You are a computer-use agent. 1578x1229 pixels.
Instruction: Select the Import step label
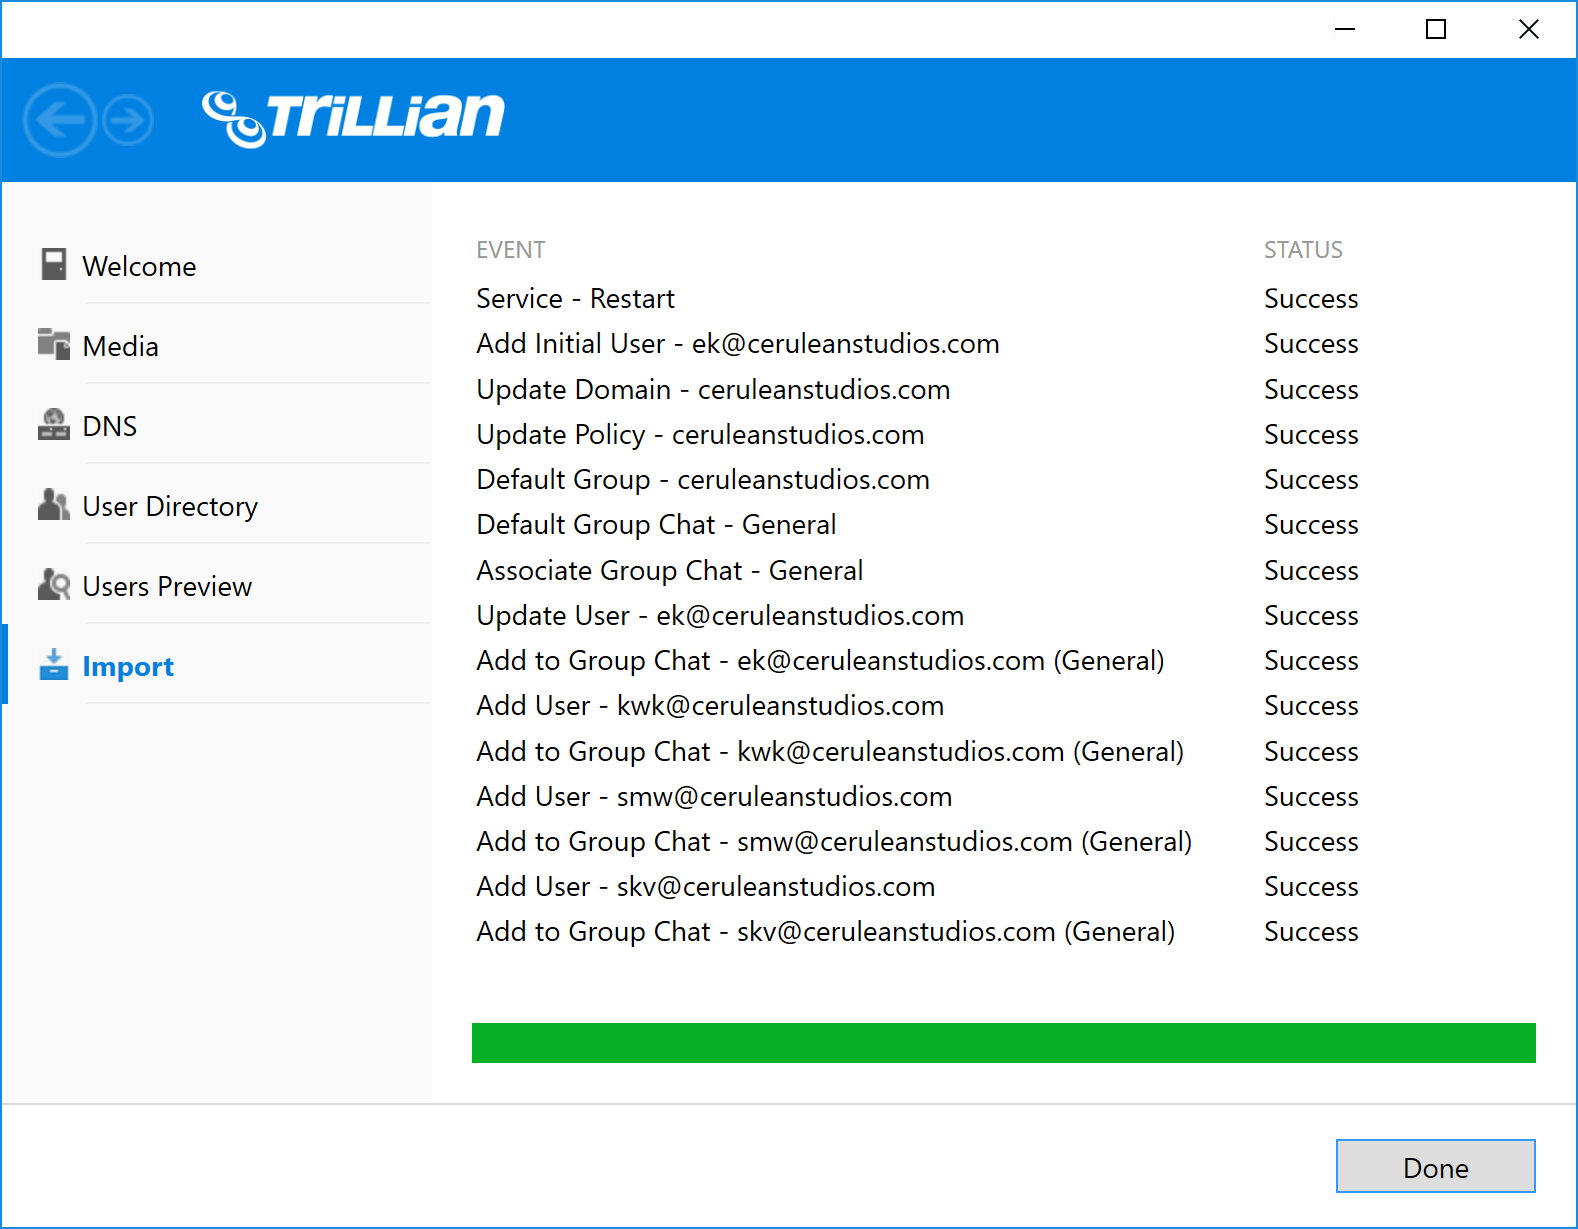coord(128,667)
